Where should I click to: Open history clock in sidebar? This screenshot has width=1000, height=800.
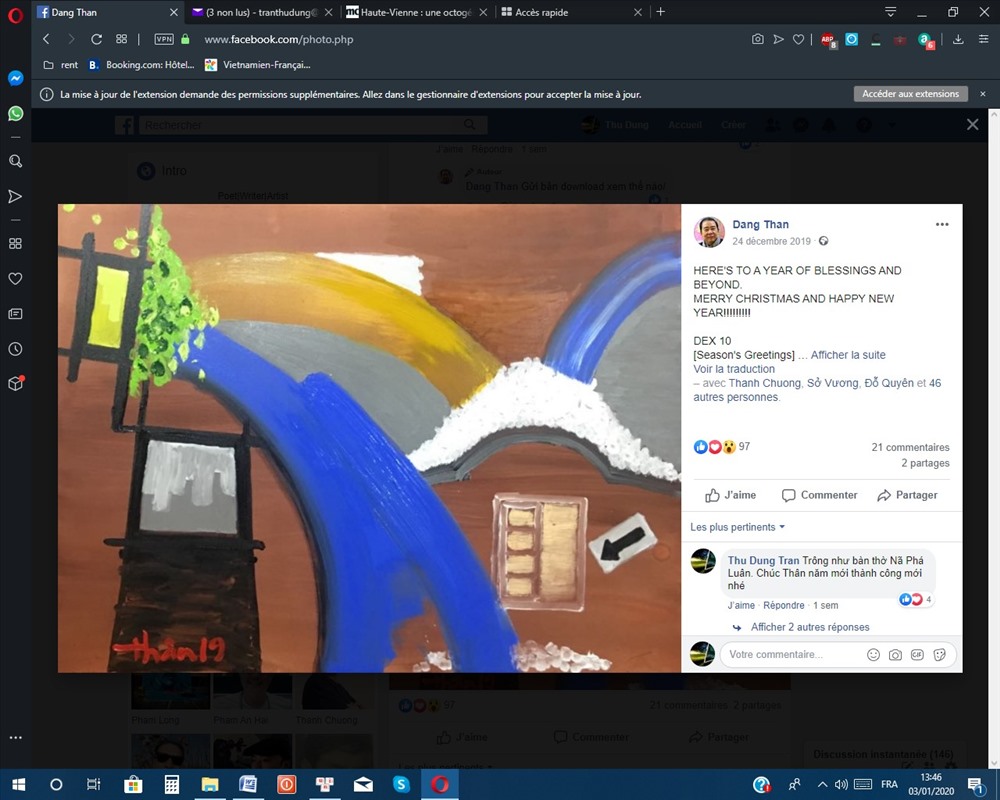15,349
